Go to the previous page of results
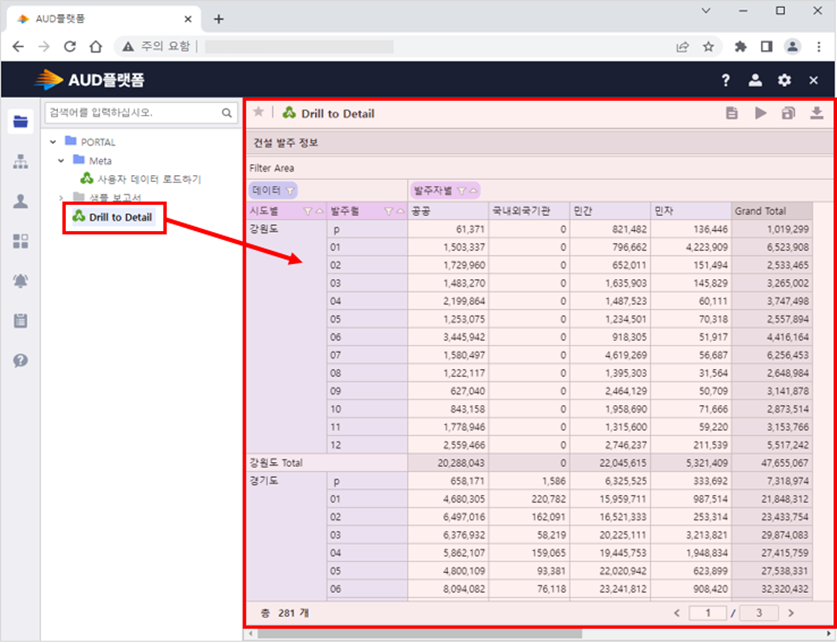This screenshot has height=643, width=837. [x=677, y=613]
